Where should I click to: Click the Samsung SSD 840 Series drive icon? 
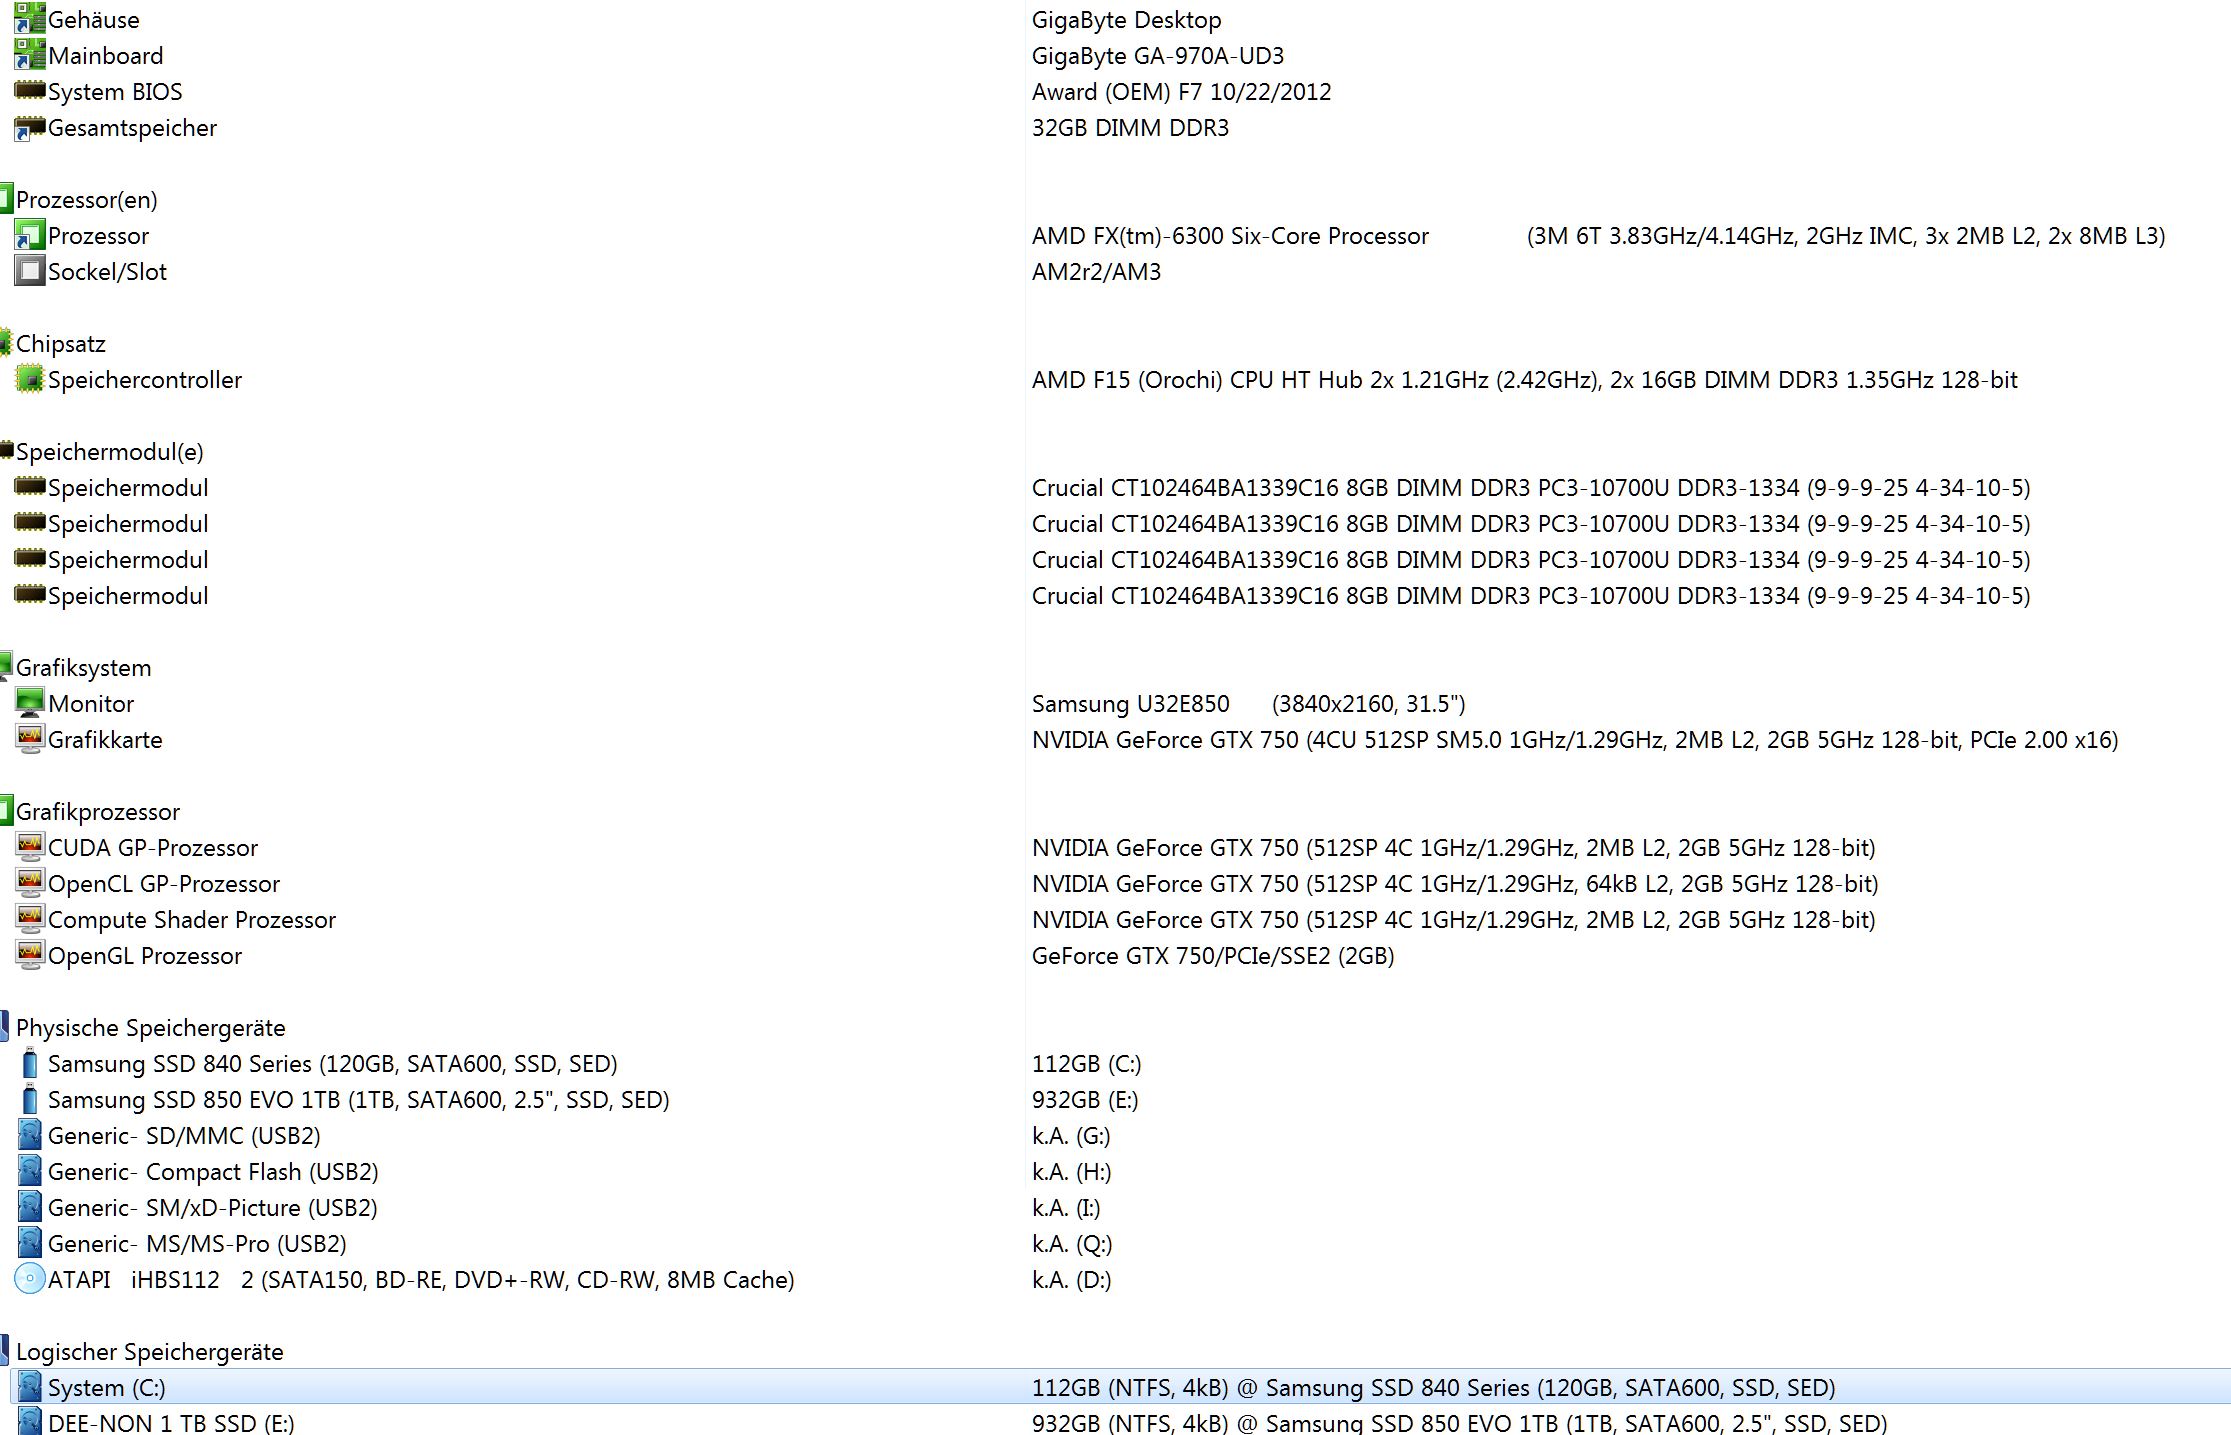click(29, 1063)
